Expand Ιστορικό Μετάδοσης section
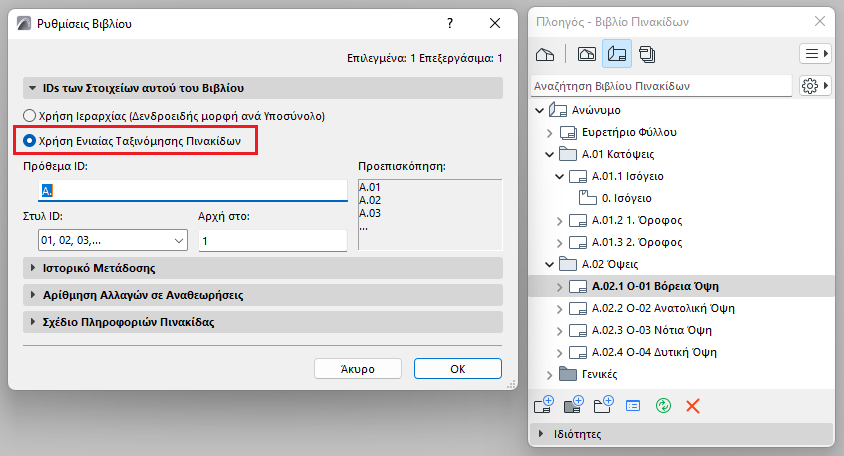 click(263, 268)
